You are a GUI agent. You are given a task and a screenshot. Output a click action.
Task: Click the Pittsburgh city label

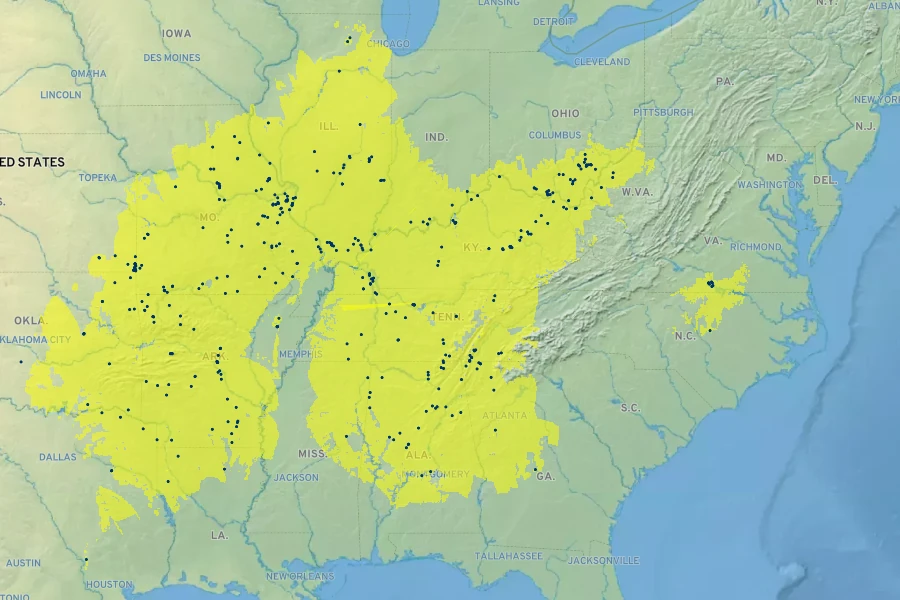click(x=663, y=112)
